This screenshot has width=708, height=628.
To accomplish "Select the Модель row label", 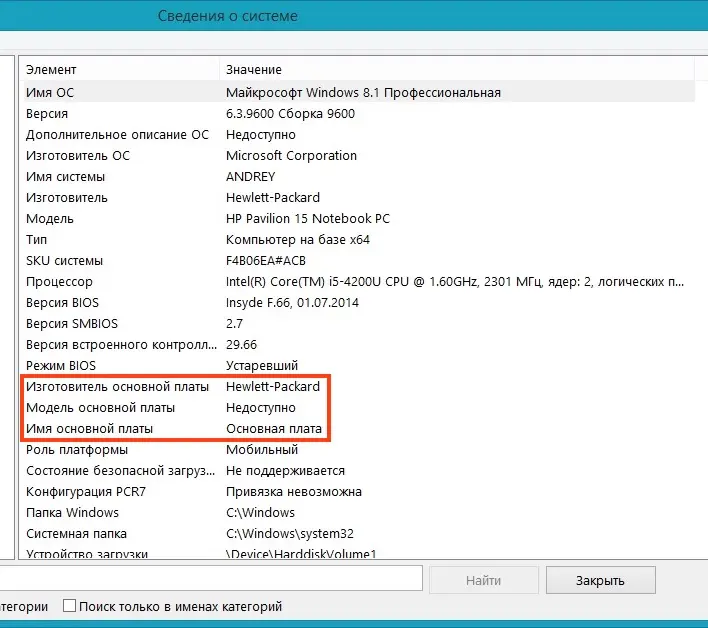I will (50, 219).
